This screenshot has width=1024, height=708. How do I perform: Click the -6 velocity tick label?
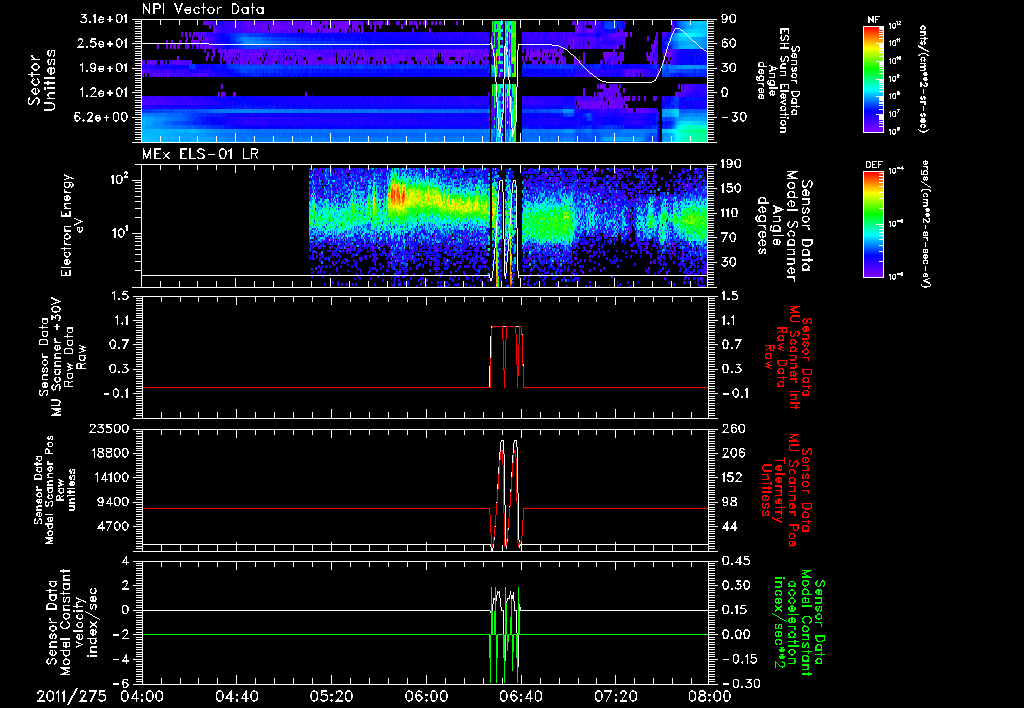coord(122,683)
